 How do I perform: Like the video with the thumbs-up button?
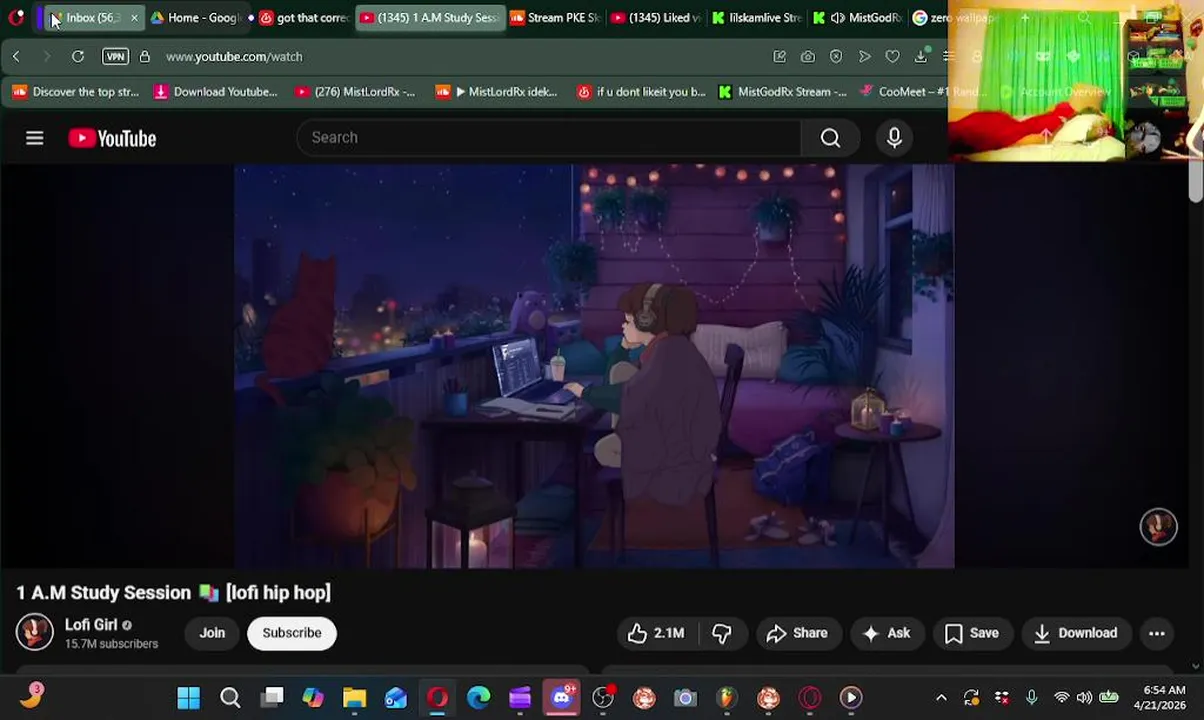656,633
